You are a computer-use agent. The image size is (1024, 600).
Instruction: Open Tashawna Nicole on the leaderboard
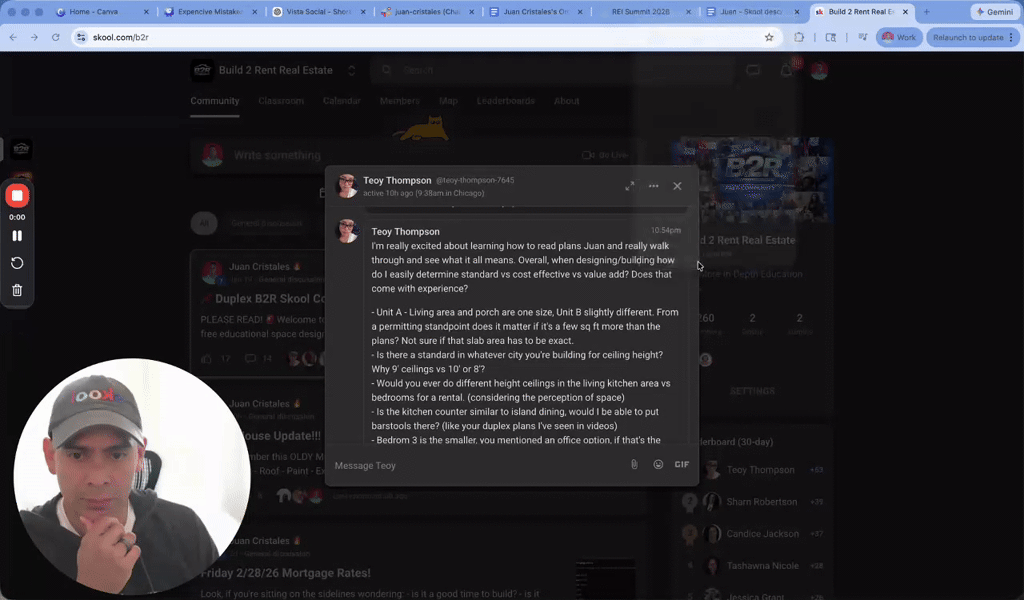(762, 565)
